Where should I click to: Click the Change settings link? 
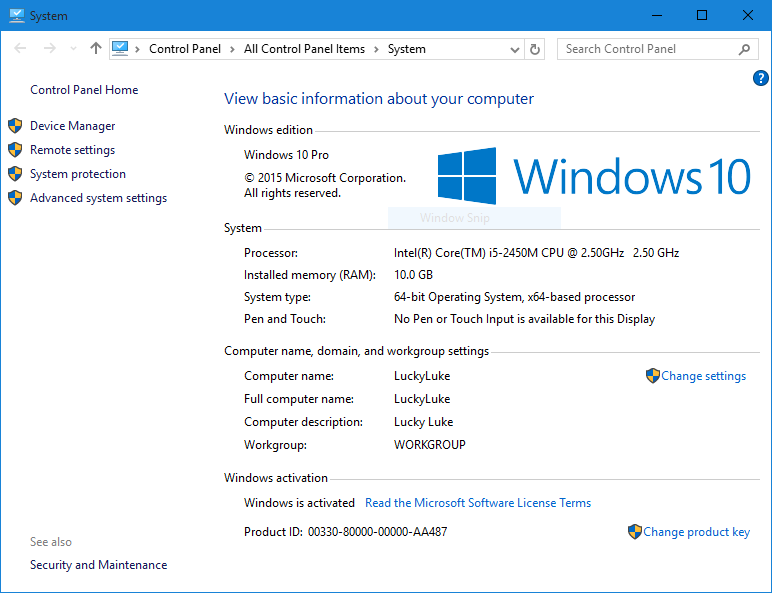[703, 376]
